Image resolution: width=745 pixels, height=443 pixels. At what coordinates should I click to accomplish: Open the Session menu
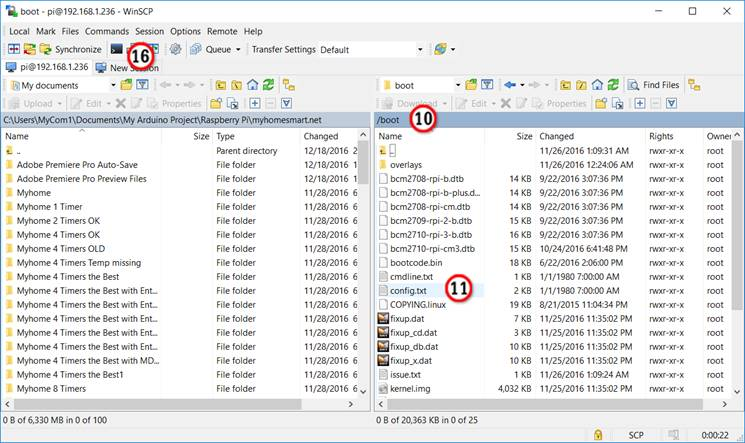click(149, 31)
